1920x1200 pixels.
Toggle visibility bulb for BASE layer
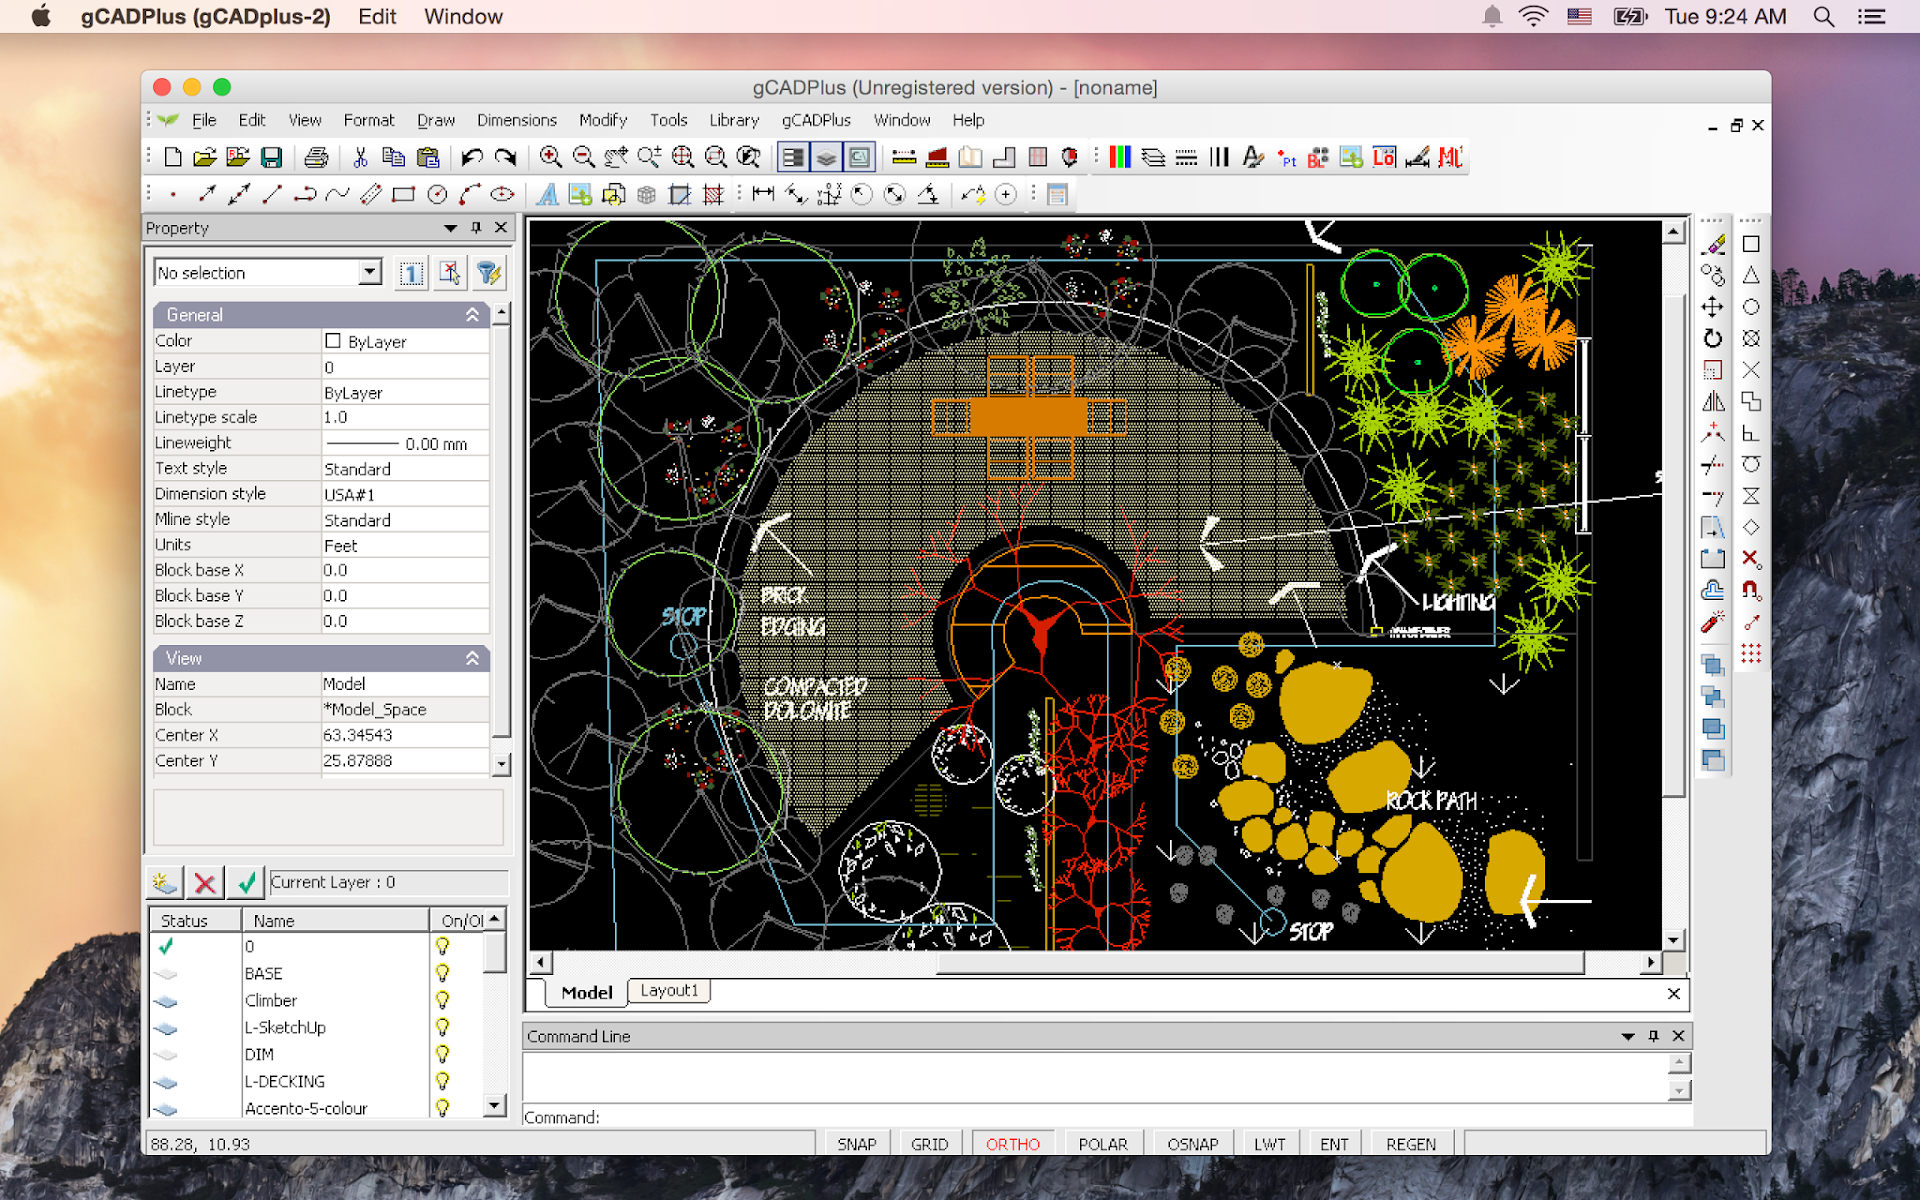[442, 973]
